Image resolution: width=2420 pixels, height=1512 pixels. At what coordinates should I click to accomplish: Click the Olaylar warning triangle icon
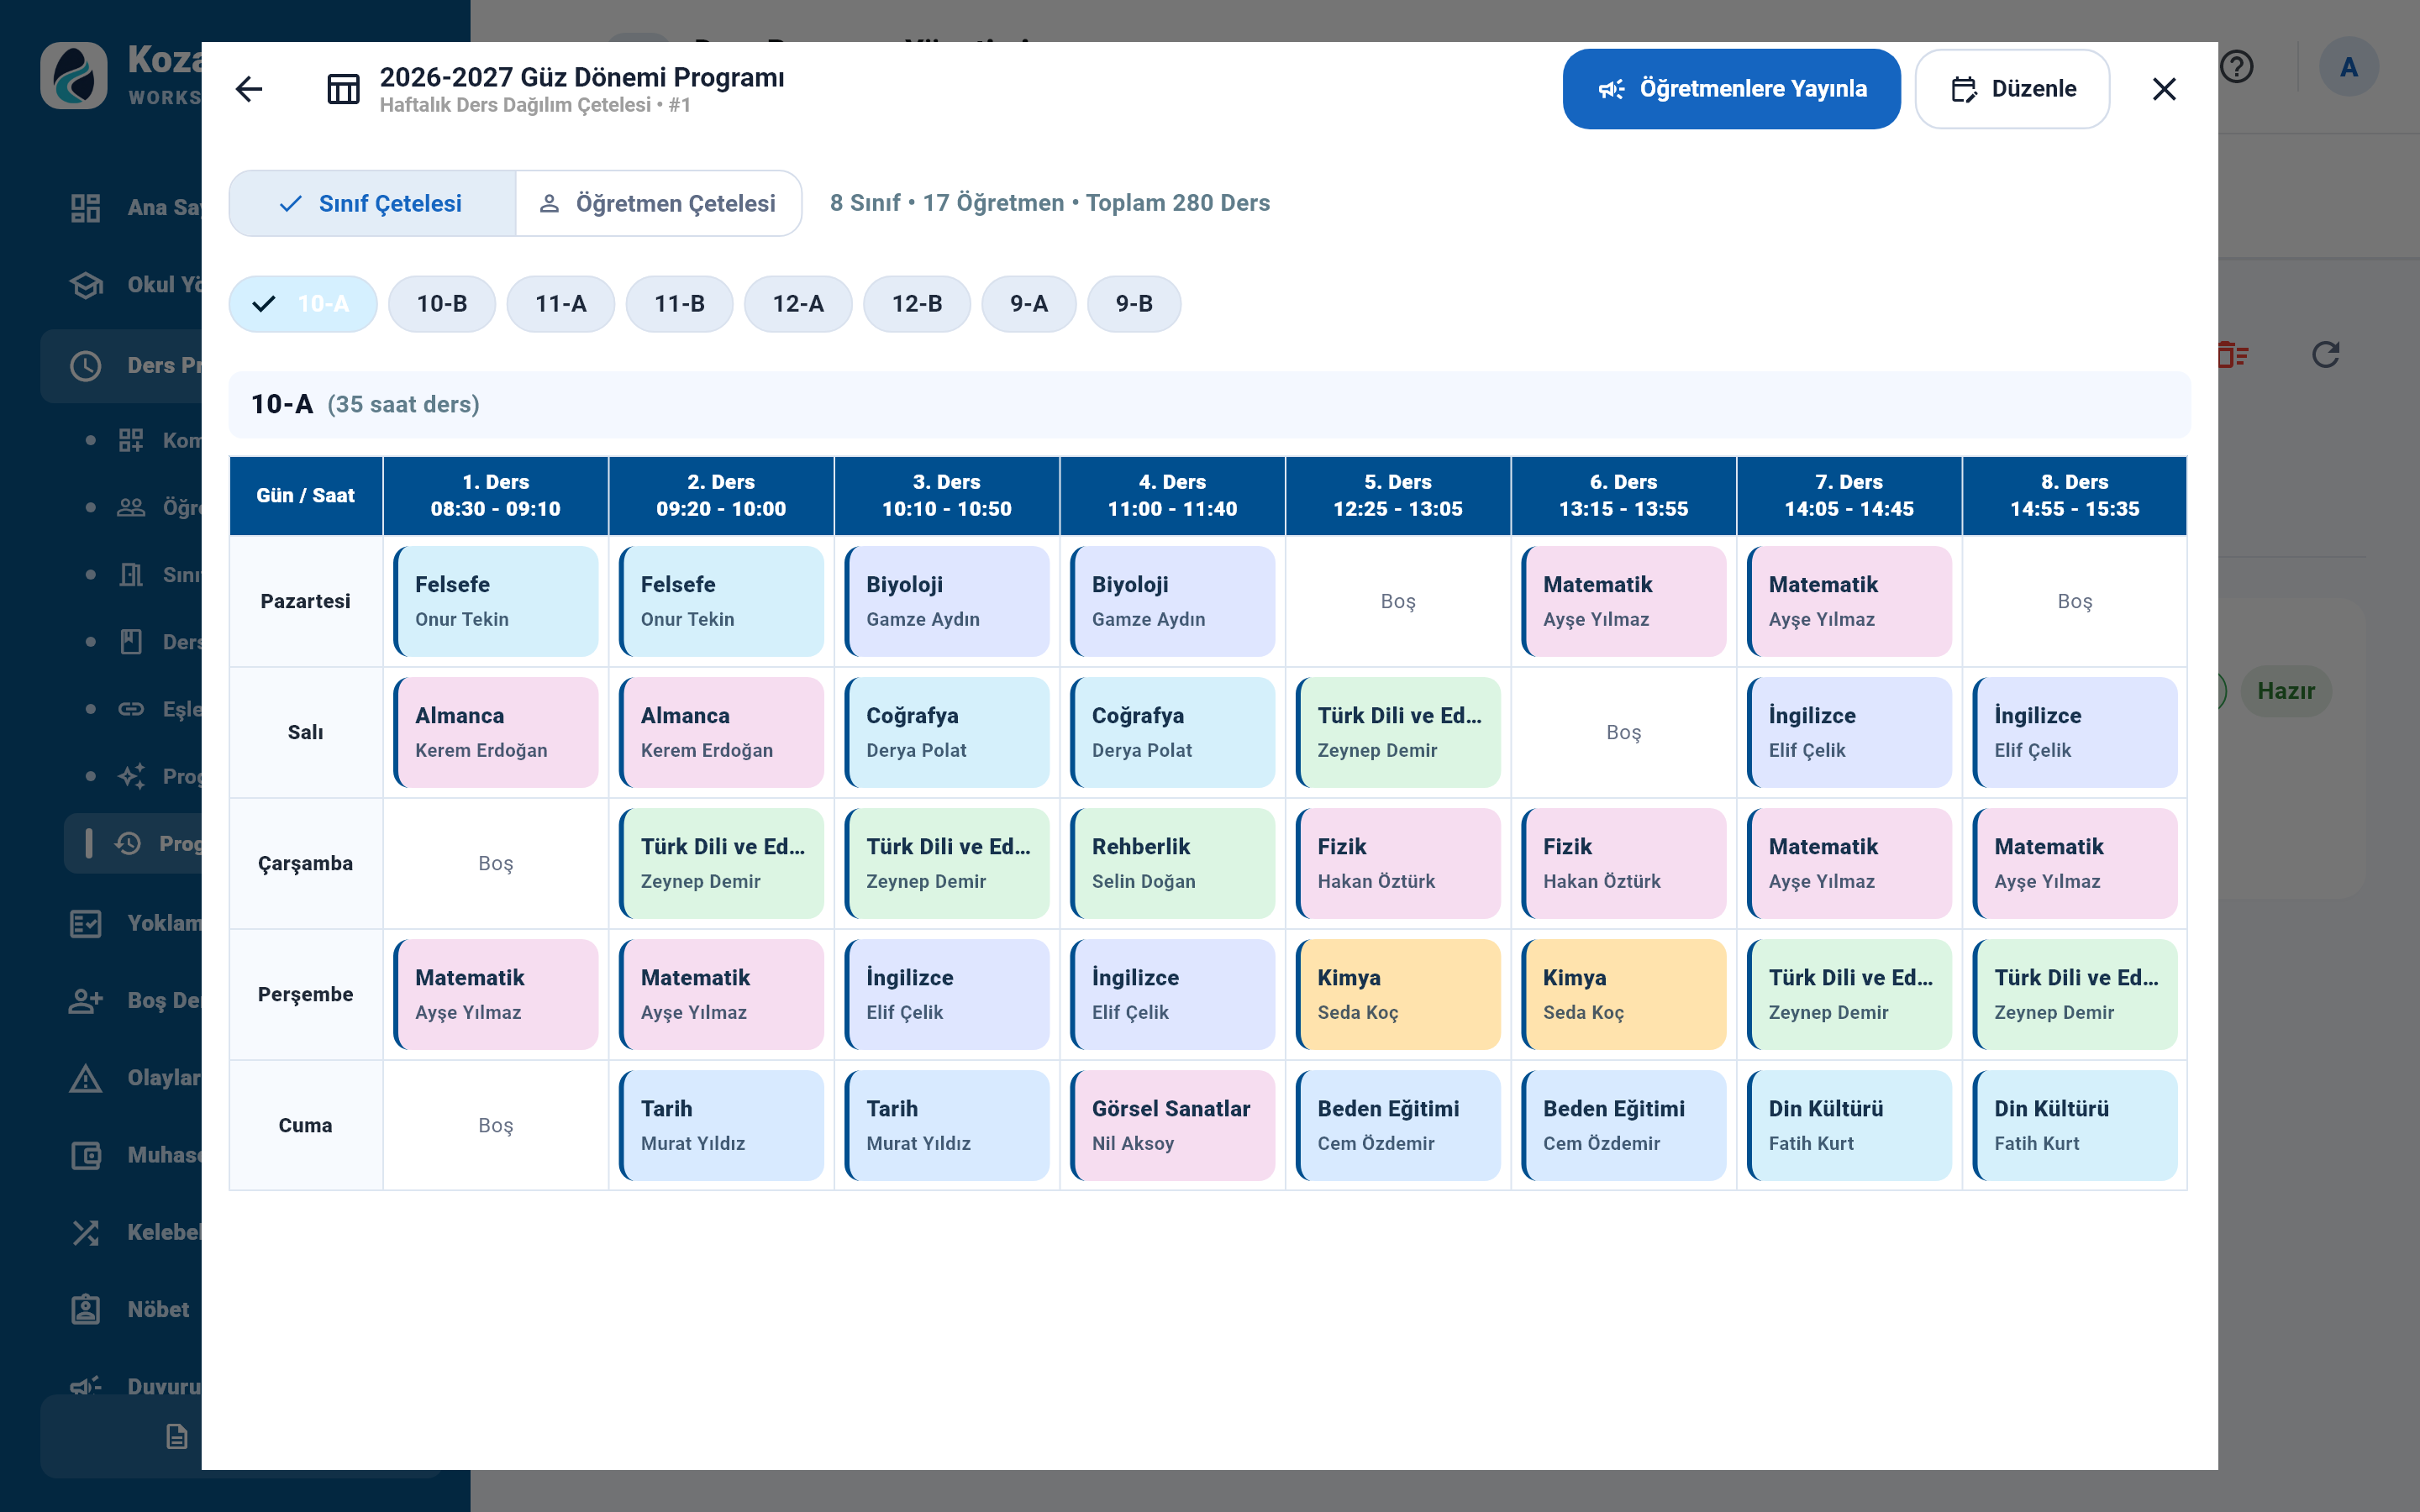pyautogui.click(x=86, y=1078)
